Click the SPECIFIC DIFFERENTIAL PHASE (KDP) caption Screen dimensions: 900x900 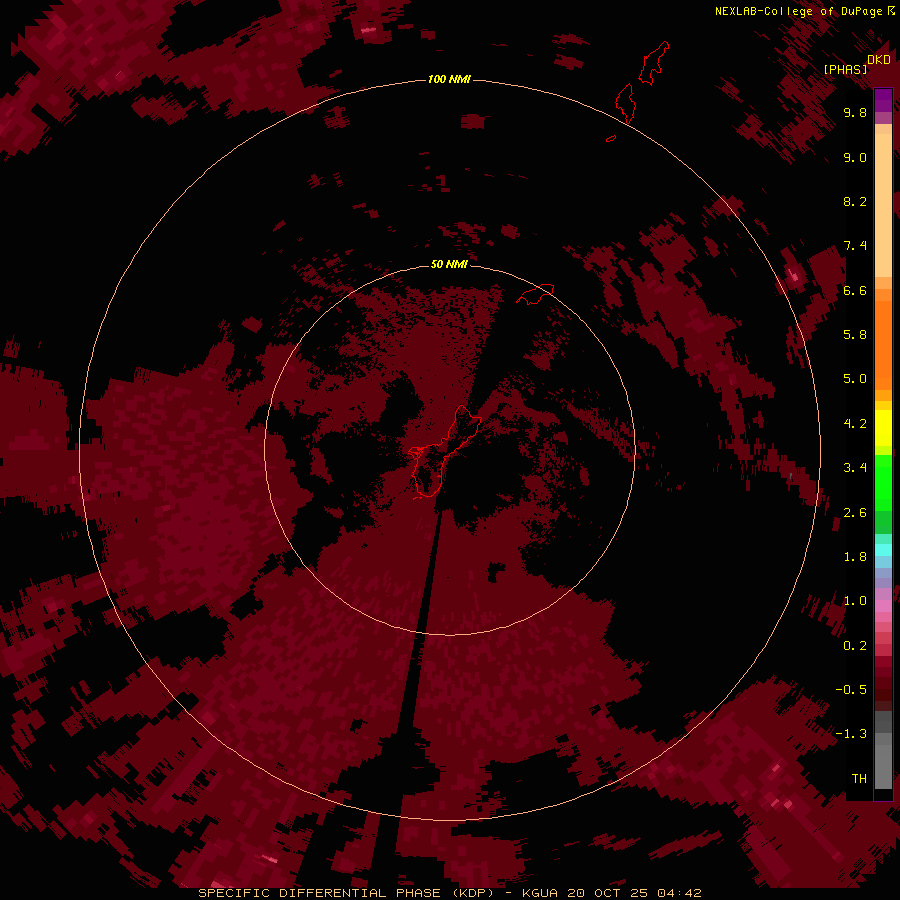[346, 893]
